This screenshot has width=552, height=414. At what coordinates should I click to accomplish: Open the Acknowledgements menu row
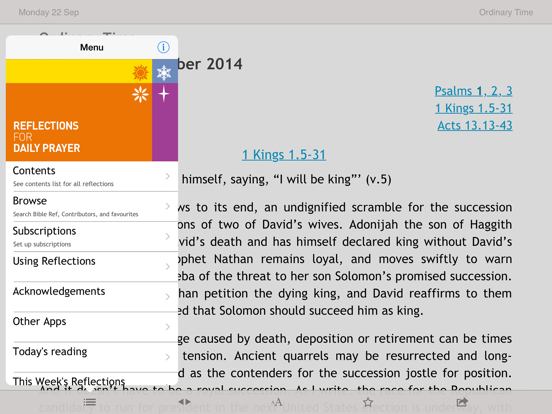(92, 297)
